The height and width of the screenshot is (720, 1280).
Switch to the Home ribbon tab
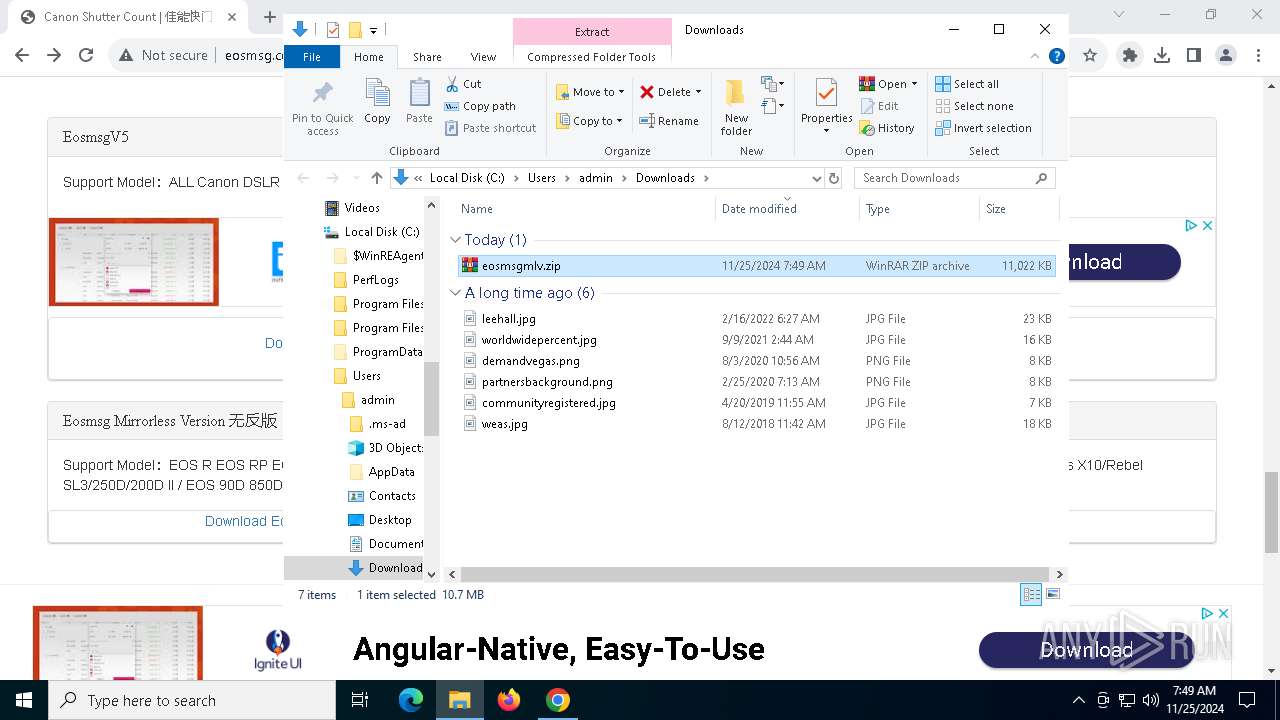click(x=368, y=57)
